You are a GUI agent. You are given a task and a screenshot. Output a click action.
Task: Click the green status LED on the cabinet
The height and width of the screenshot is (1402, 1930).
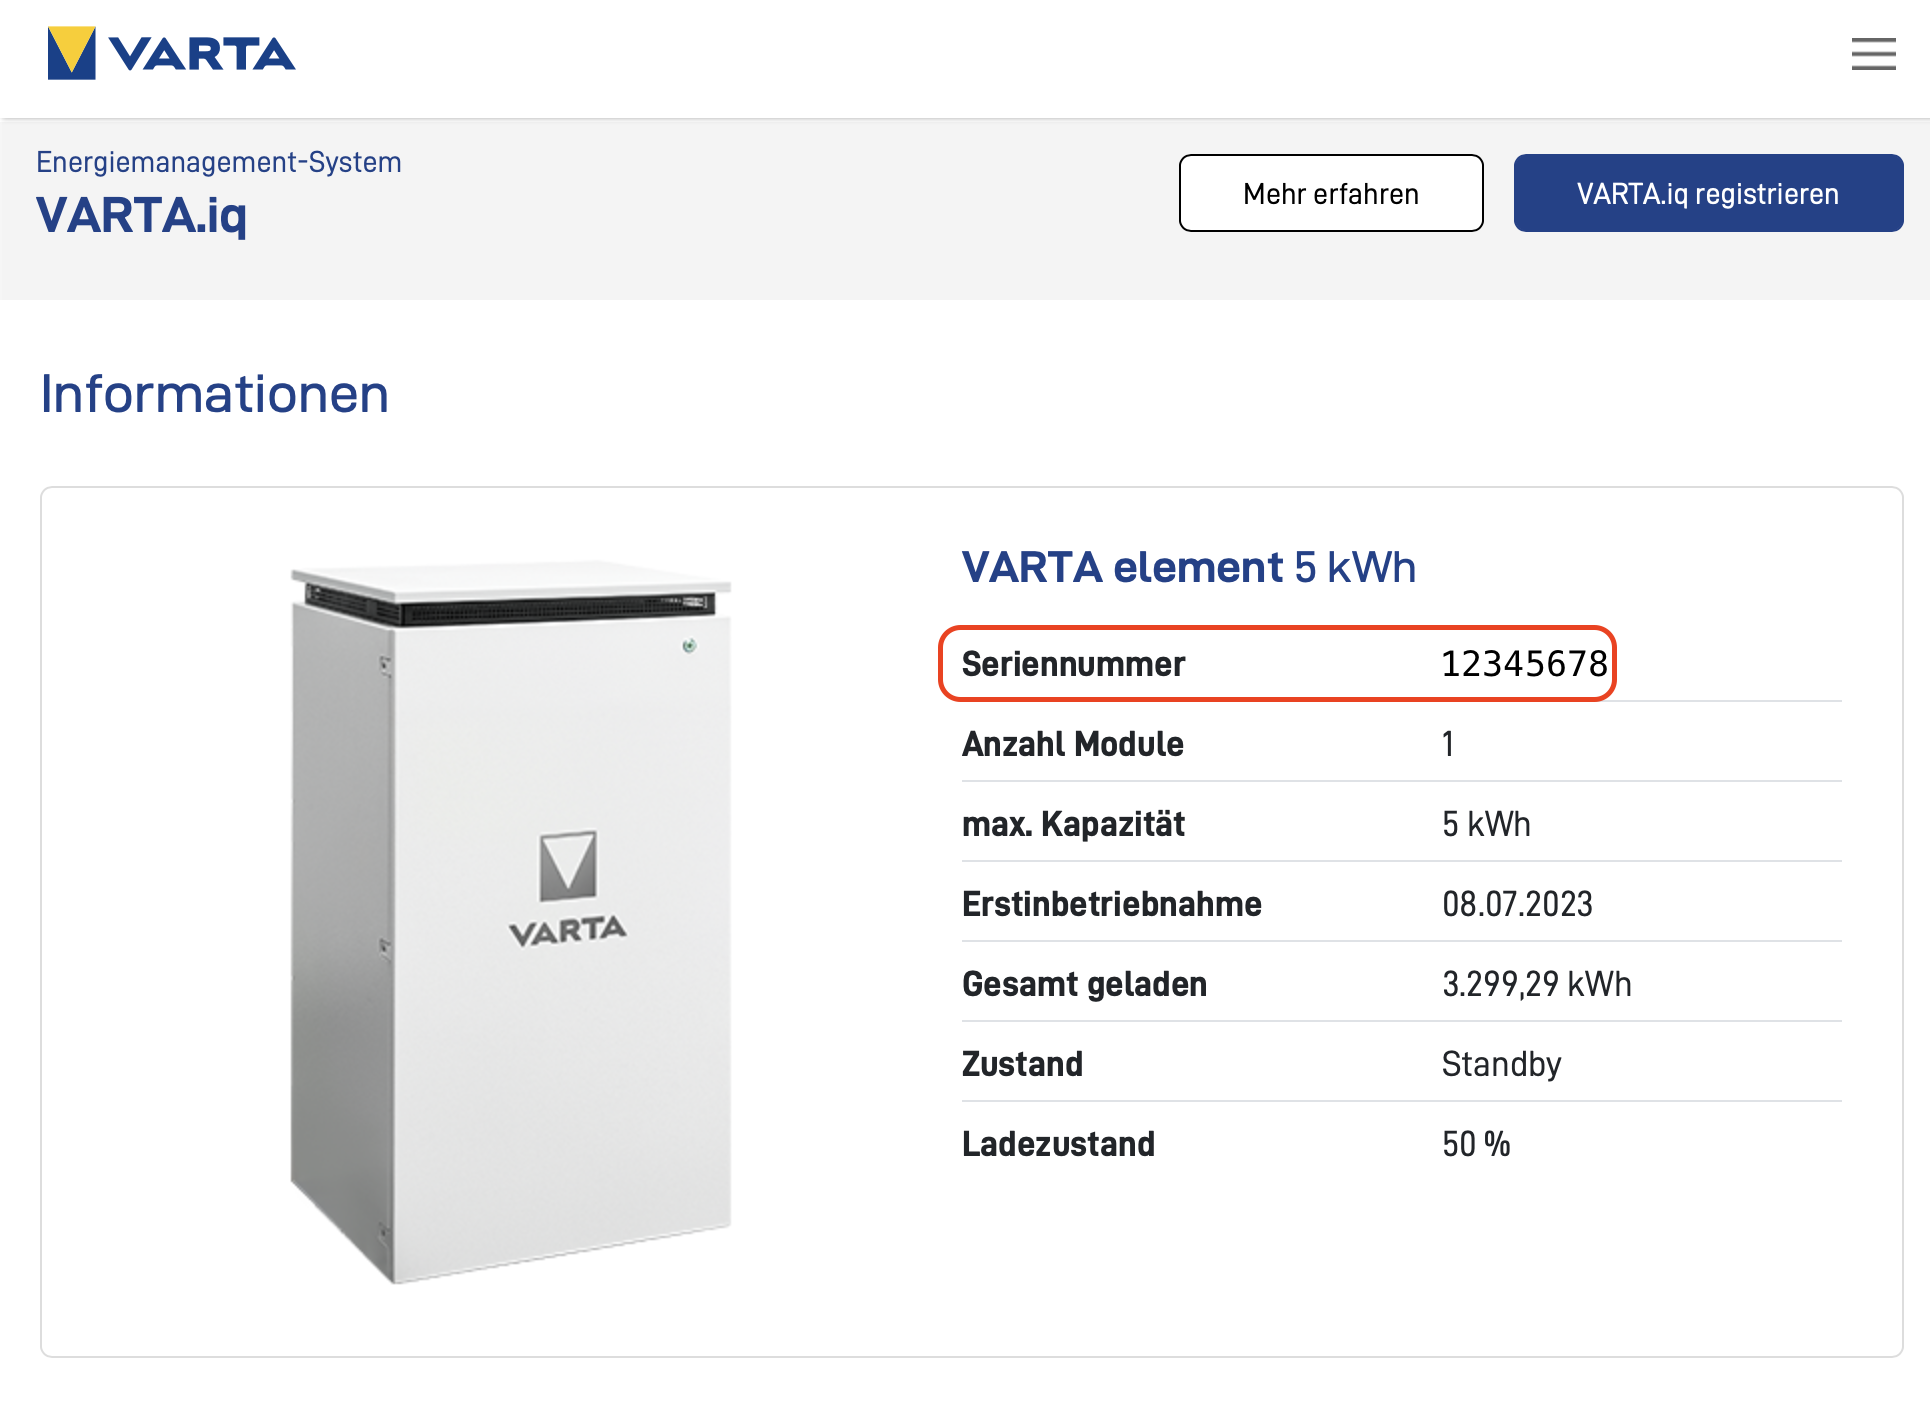[x=689, y=646]
